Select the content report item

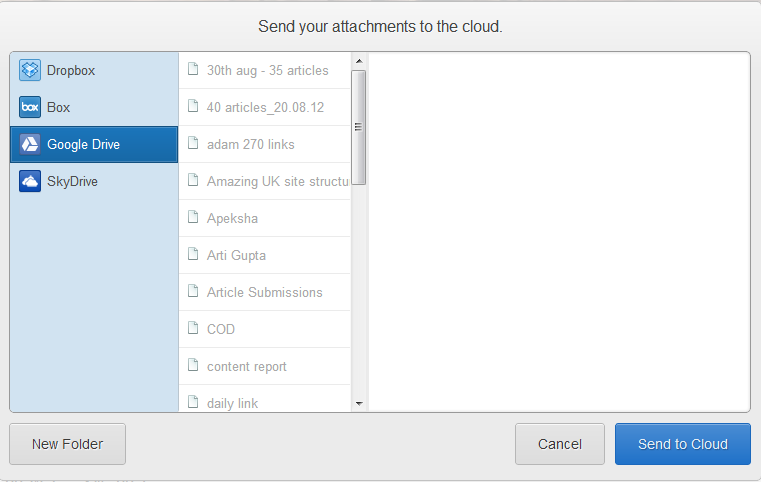click(246, 366)
